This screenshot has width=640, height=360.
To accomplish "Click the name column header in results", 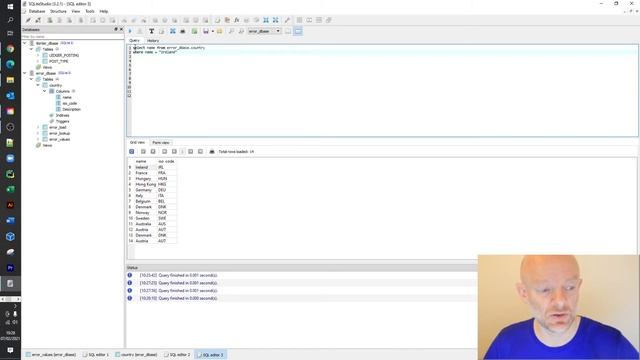I will coord(146,162).
